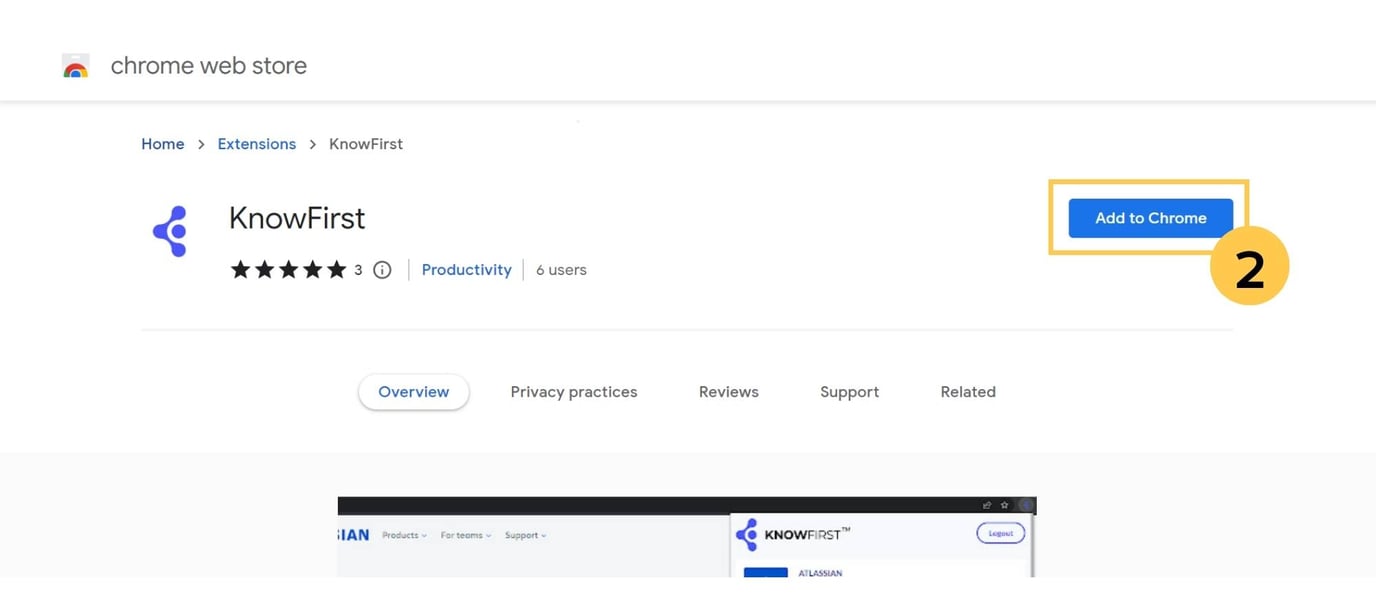1376x611 pixels.
Task: Click the Logout button in the preview screenshot
Action: [x=1000, y=533]
